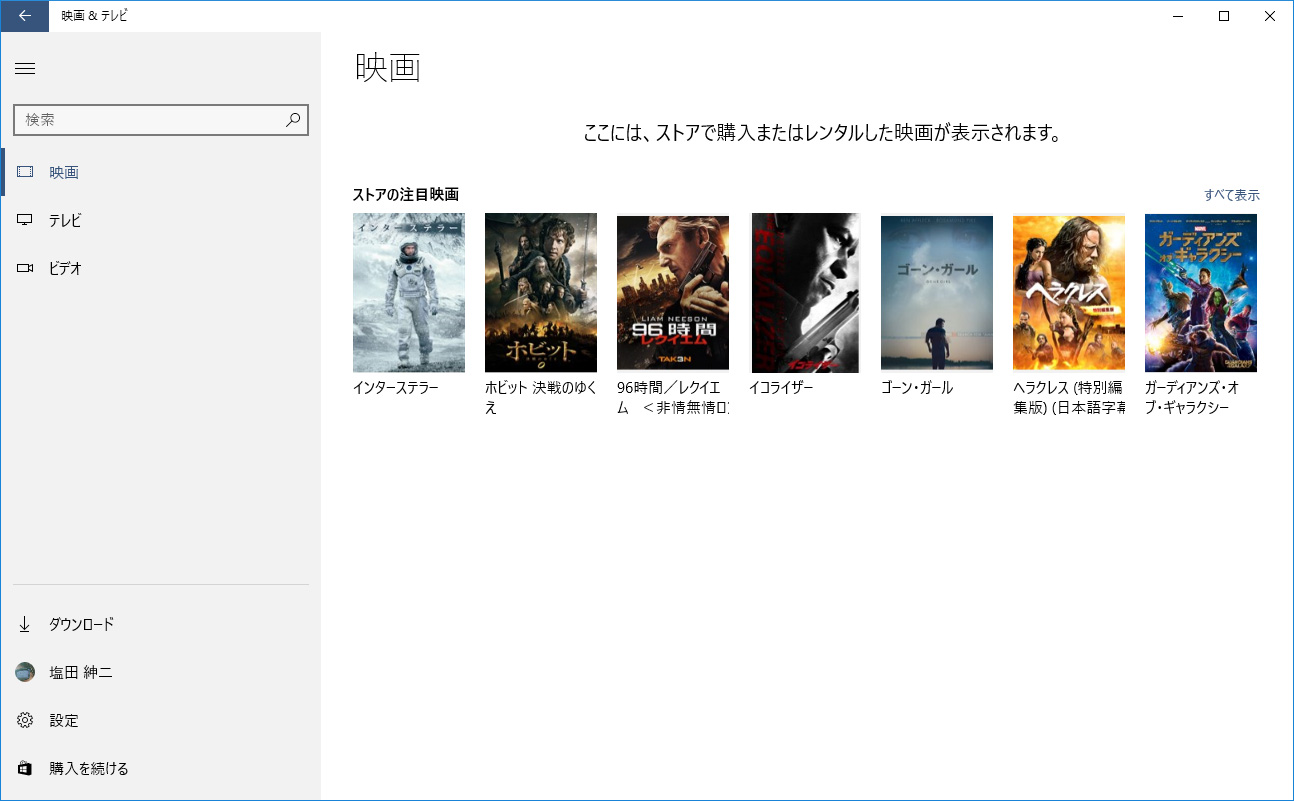Close the 映画 & テレビ window
This screenshot has height=801, width=1294.
[x=1270, y=16]
